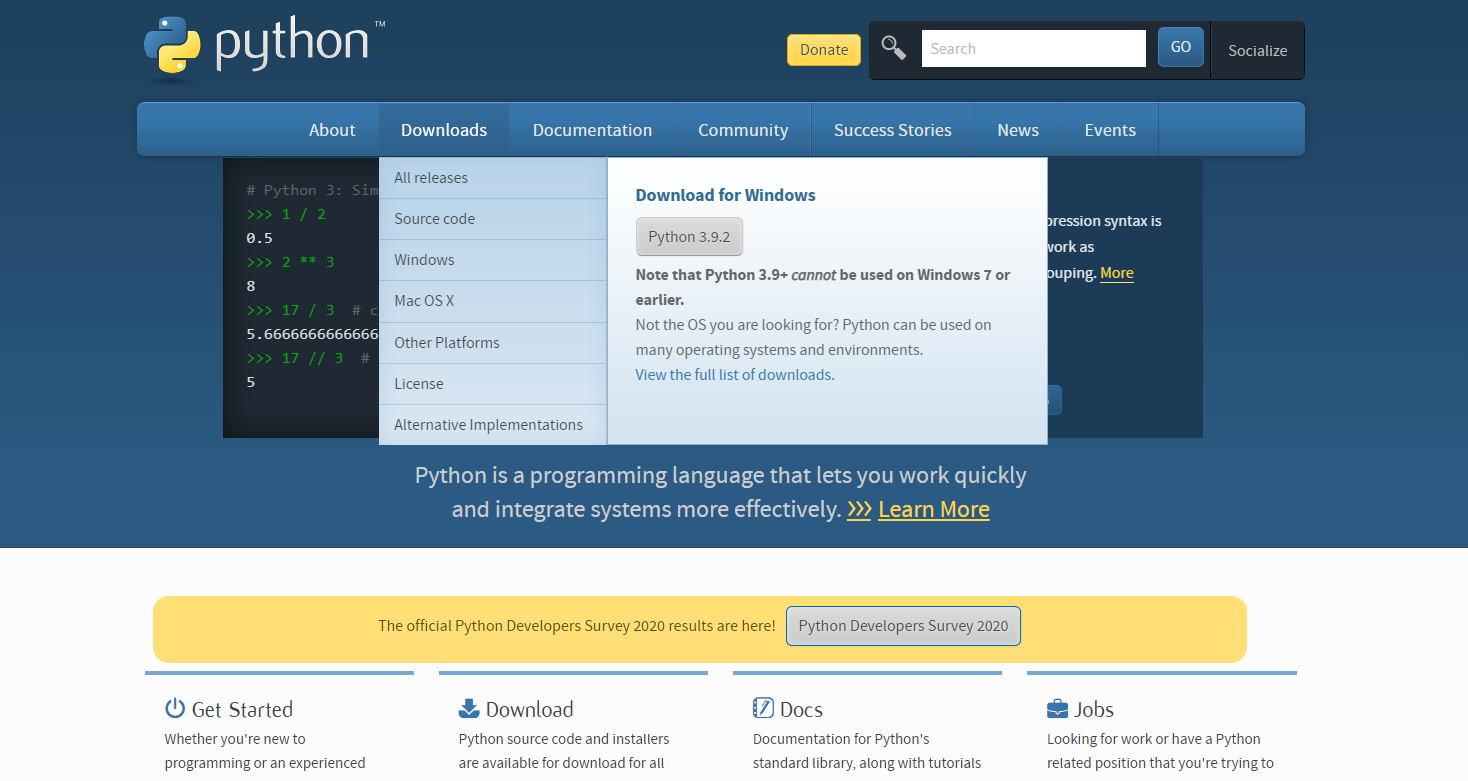Screen dimensions: 1468x781
Task: Open the Documentation menu
Action: (592, 130)
